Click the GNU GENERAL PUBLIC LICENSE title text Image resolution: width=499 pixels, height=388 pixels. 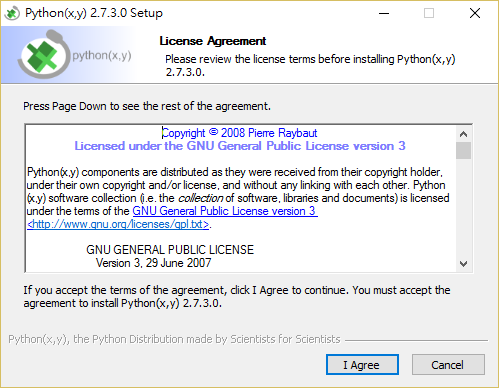170,250
